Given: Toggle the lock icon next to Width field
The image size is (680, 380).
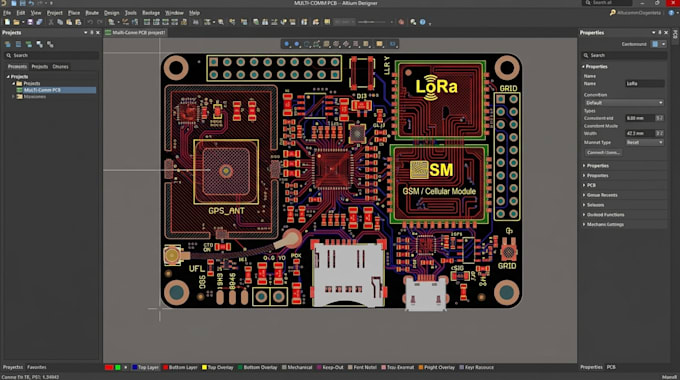Looking at the screenshot, I should [x=659, y=133].
